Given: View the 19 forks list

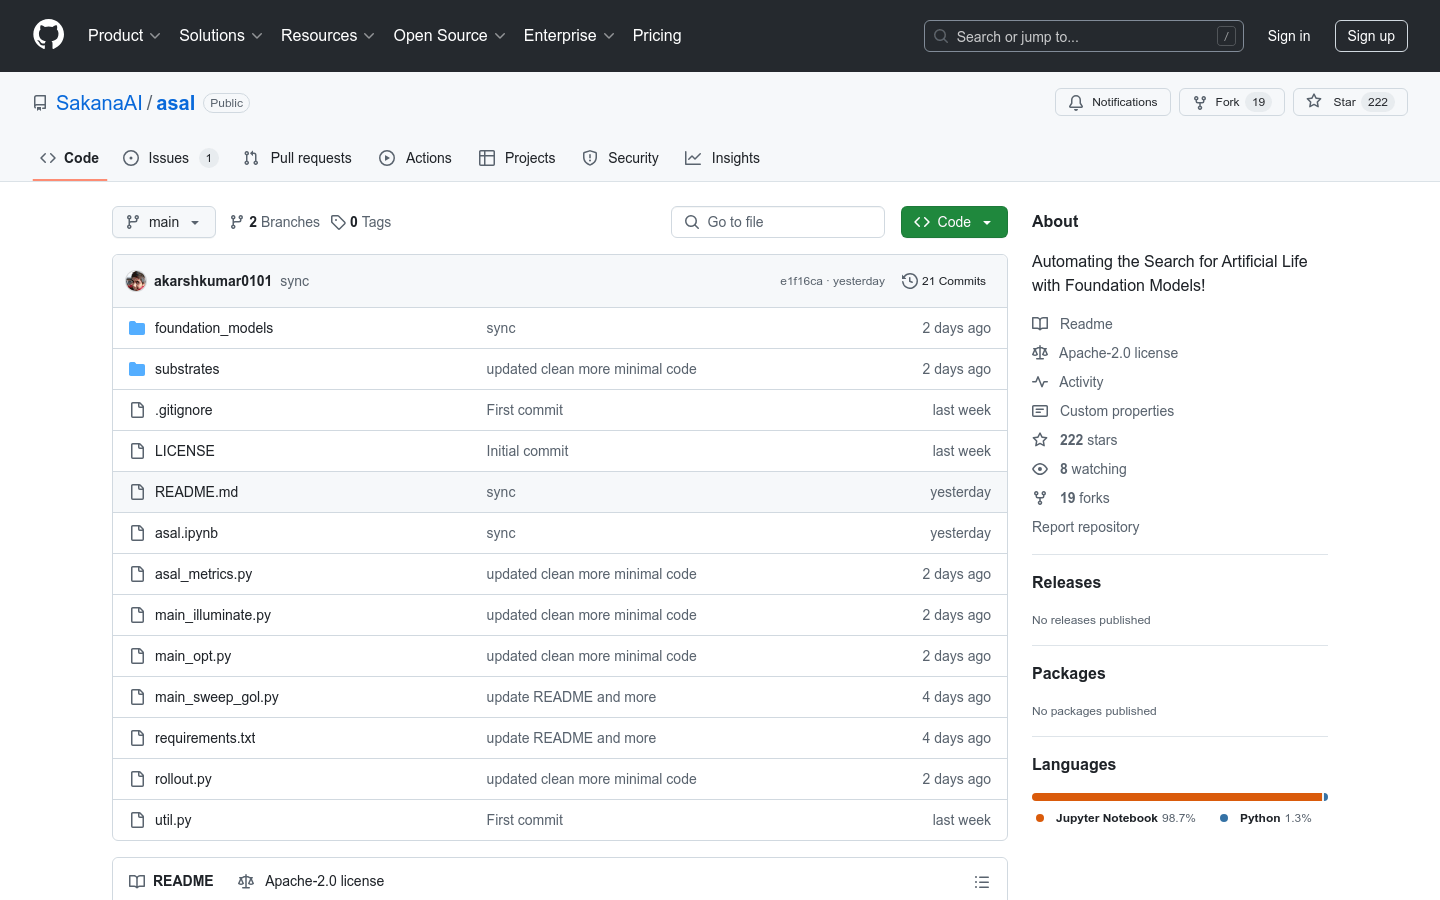Looking at the screenshot, I should [x=1071, y=498].
